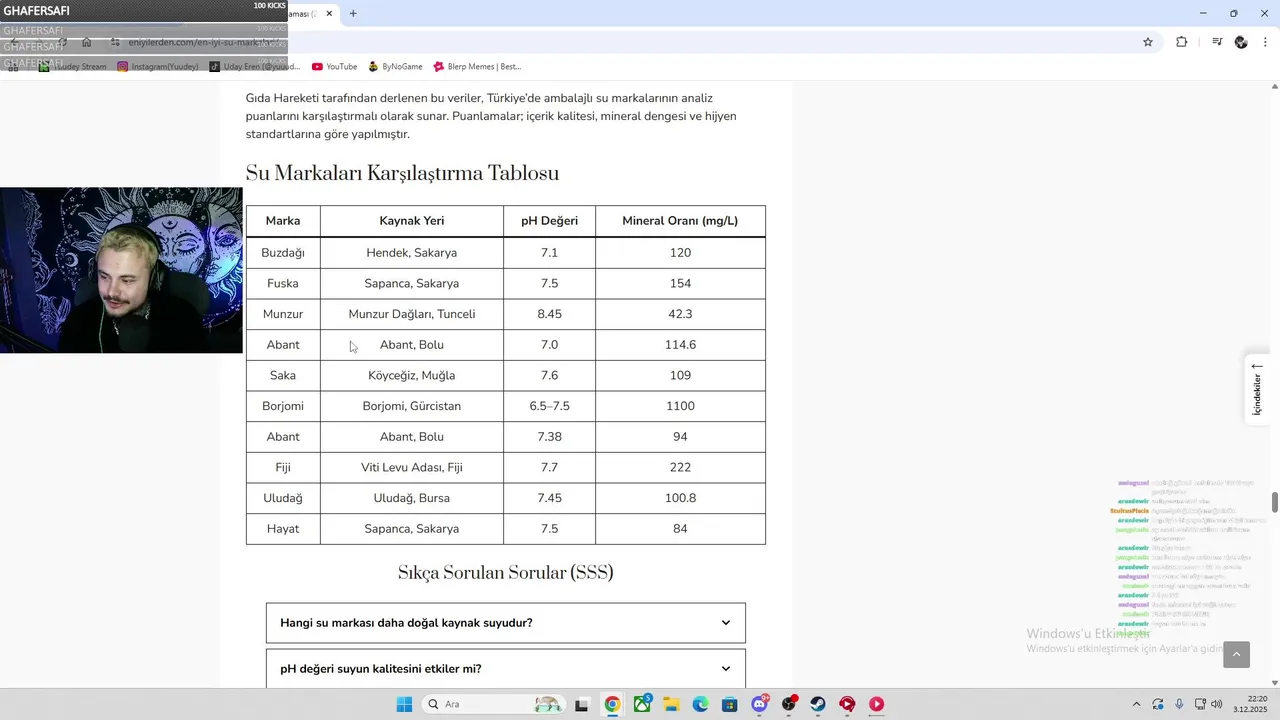Select the pH value '8.45' cell

coord(549,314)
